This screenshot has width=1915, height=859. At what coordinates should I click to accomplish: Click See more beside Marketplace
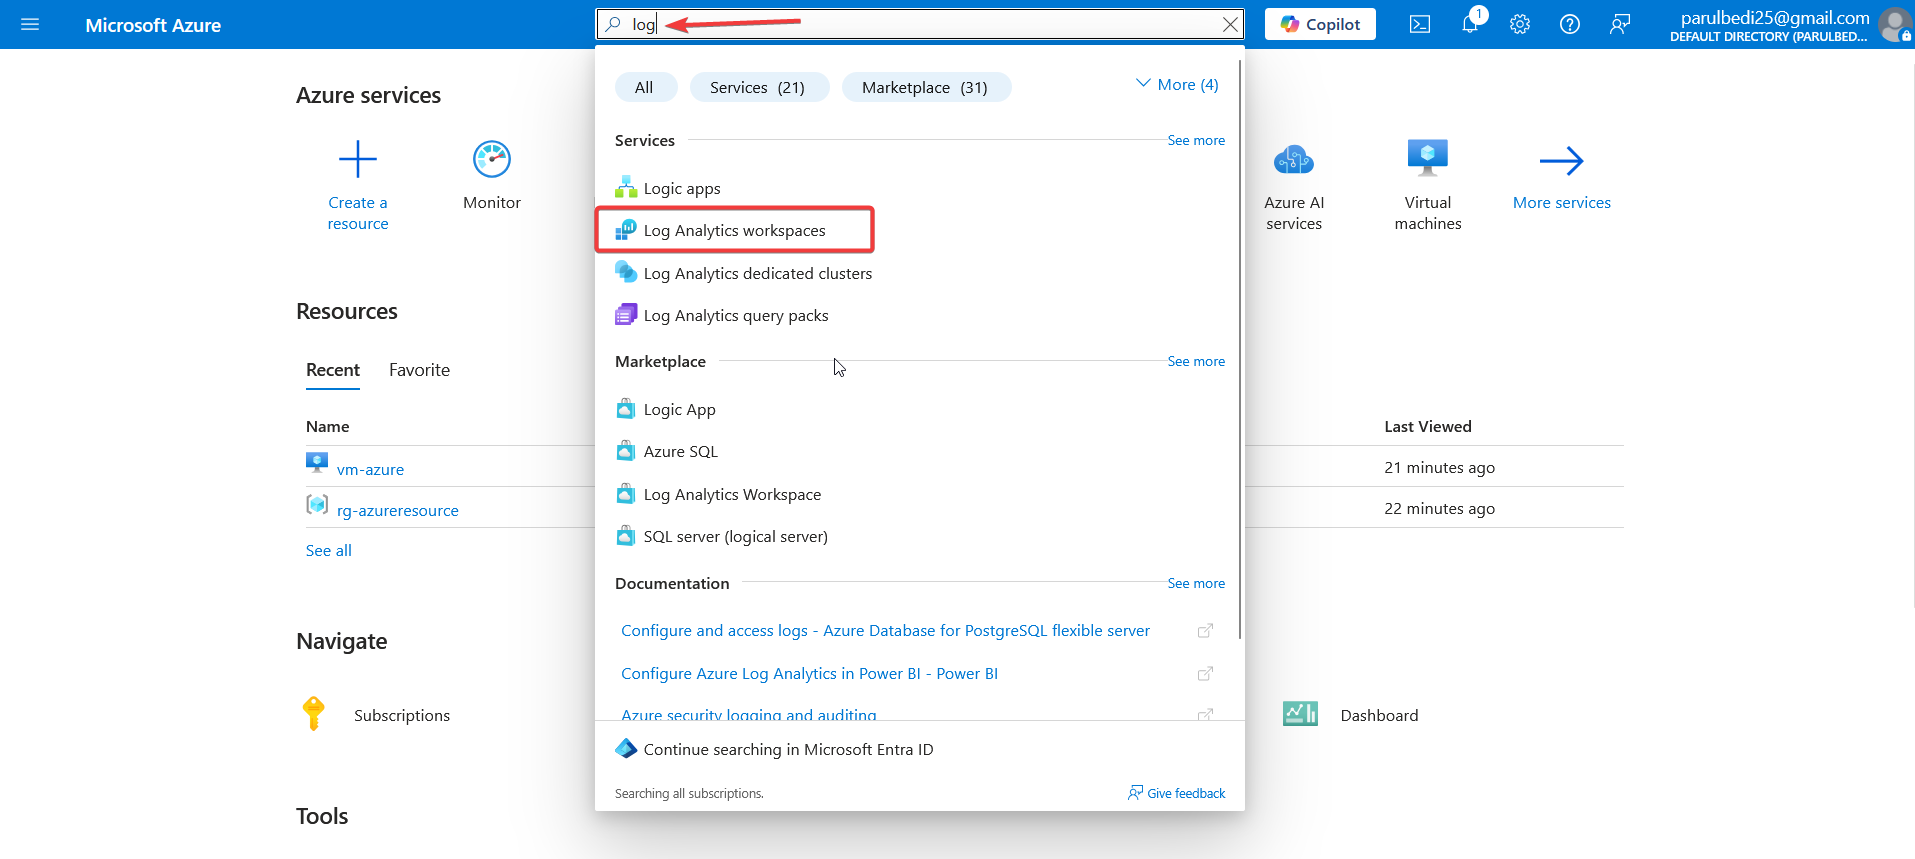(x=1196, y=361)
